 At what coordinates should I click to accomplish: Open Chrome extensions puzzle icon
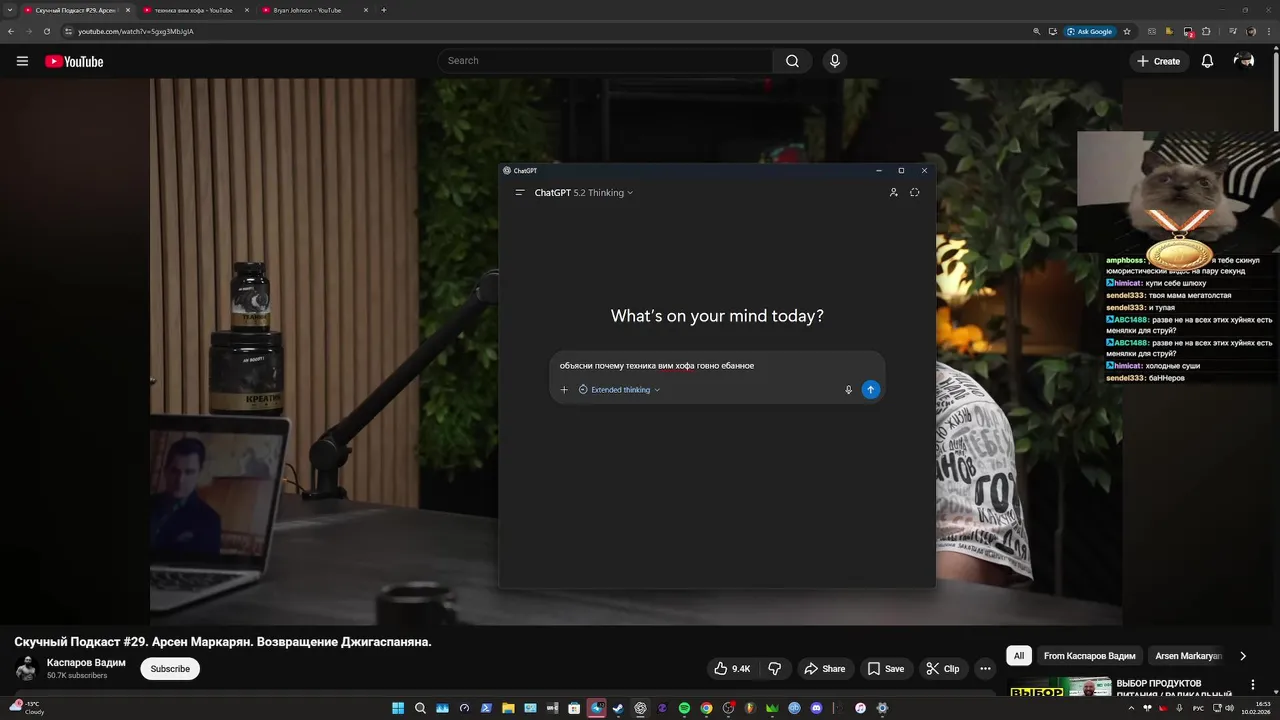[x=1206, y=31]
